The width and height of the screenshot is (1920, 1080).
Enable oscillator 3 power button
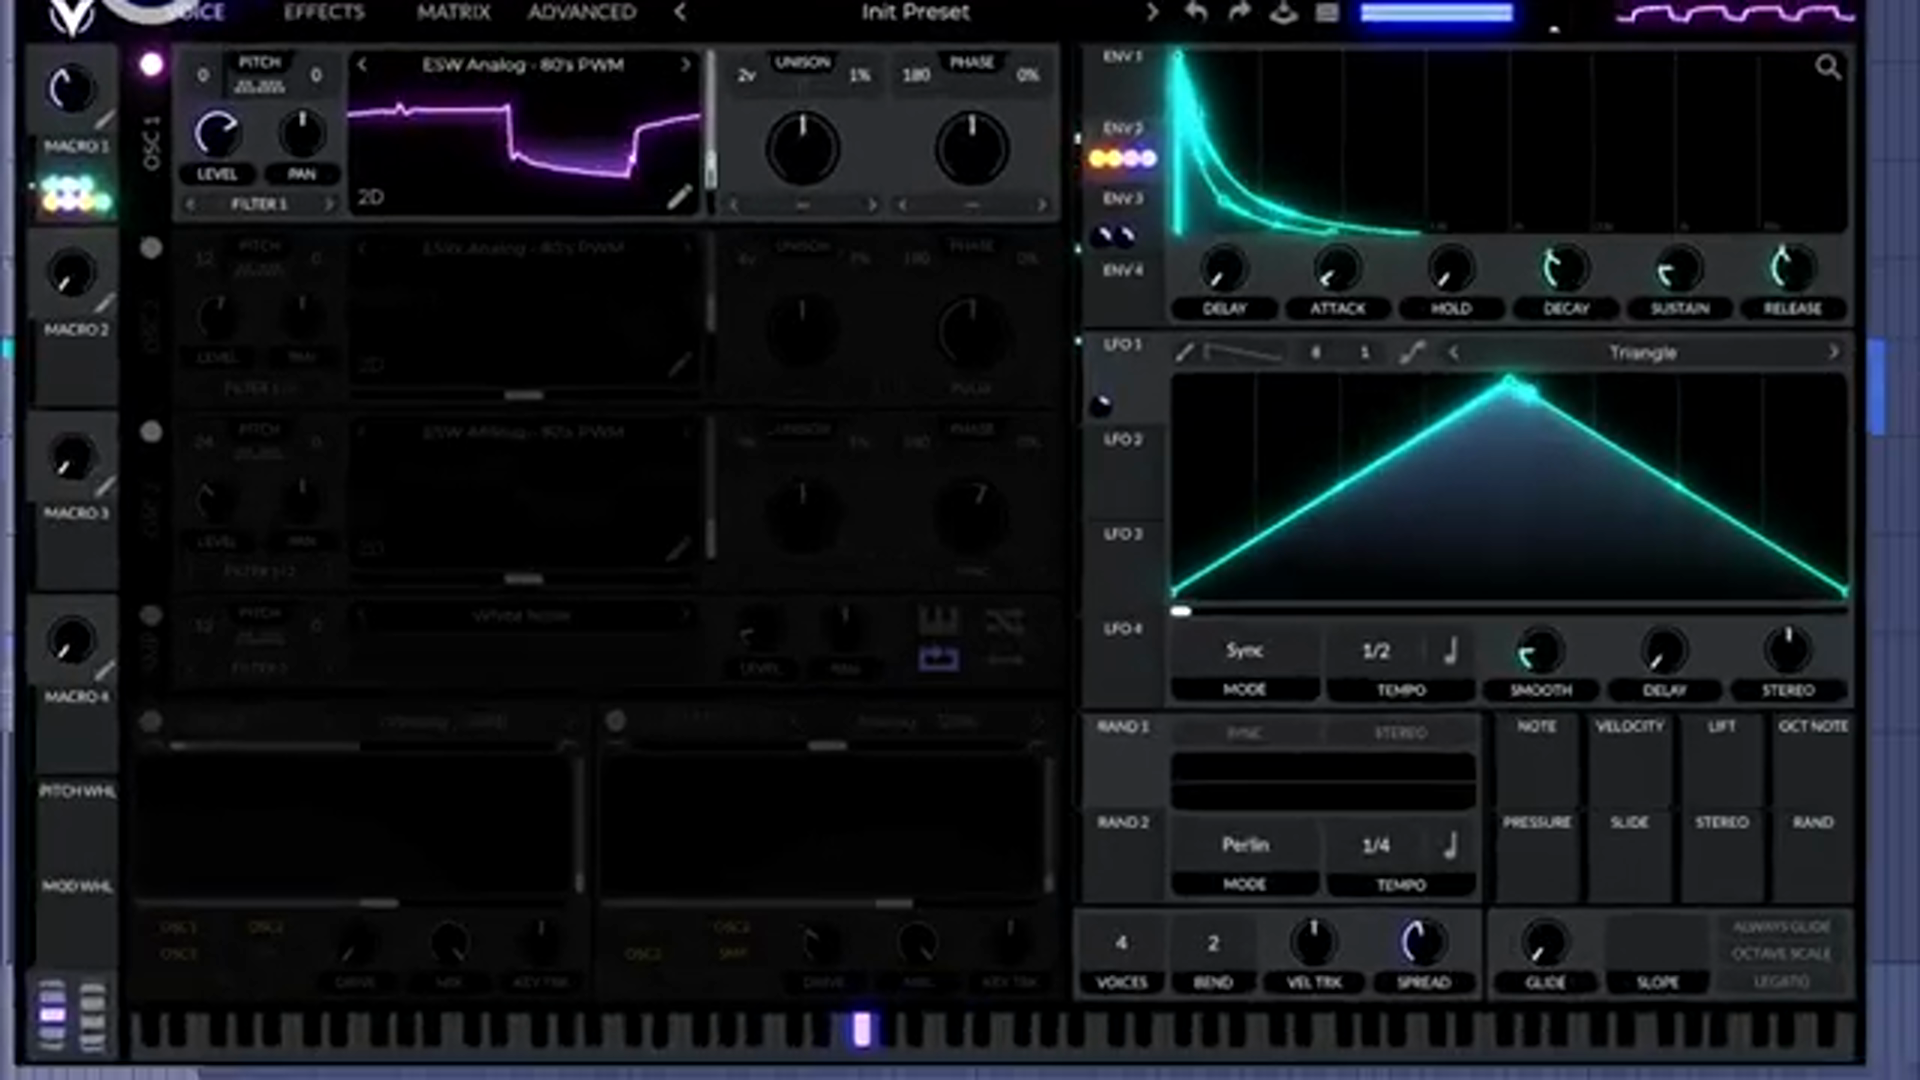click(x=151, y=432)
